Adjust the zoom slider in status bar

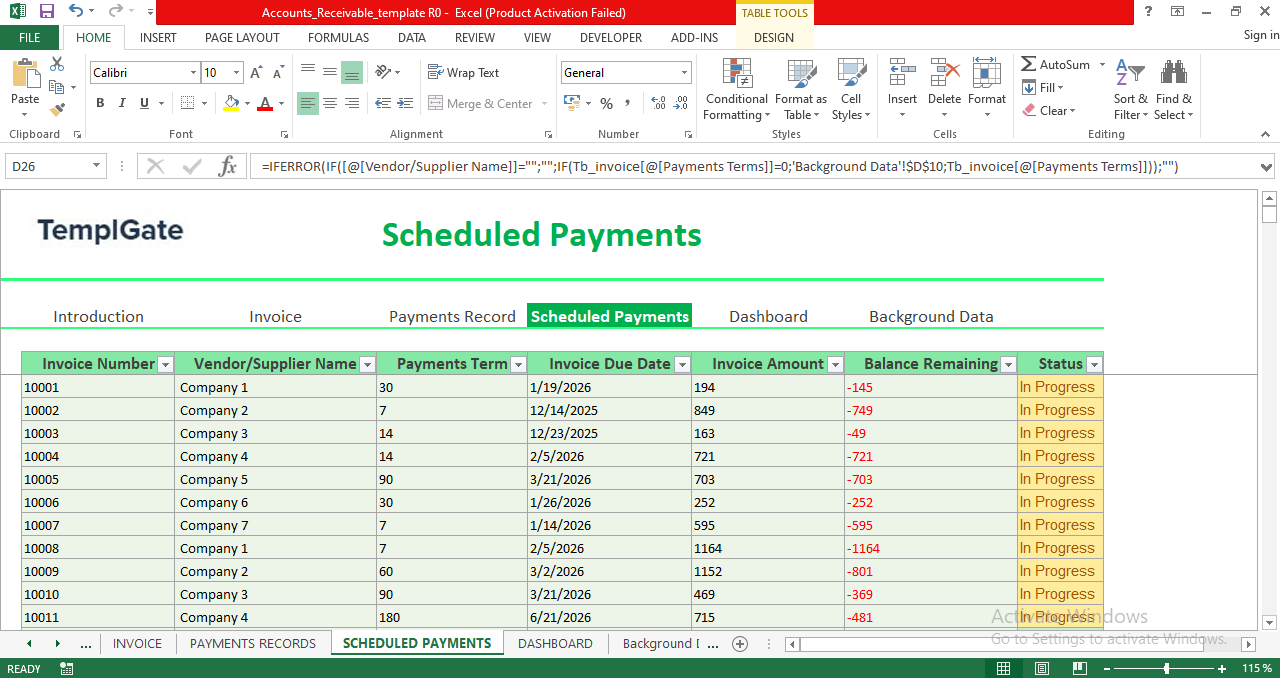1166,668
